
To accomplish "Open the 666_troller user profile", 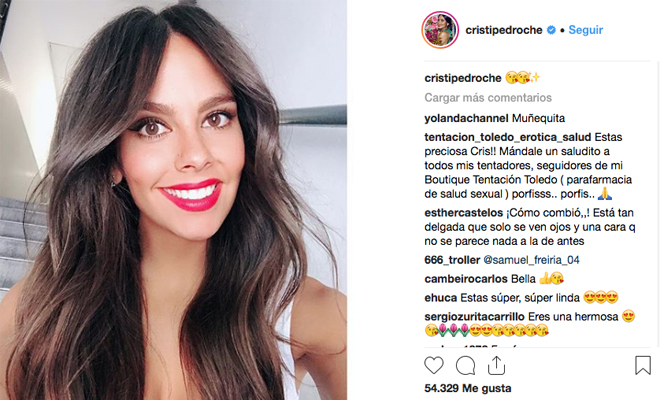I will 453,259.
